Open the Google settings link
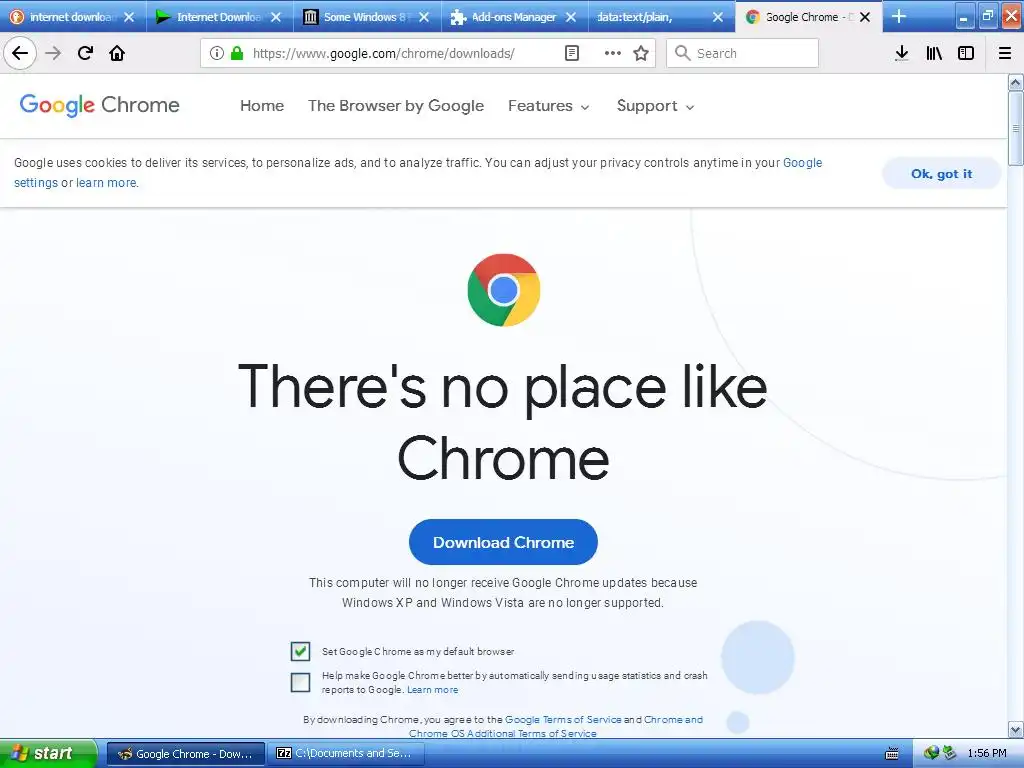Screen dimensions: 1024x768 pyautogui.click(x=418, y=173)
